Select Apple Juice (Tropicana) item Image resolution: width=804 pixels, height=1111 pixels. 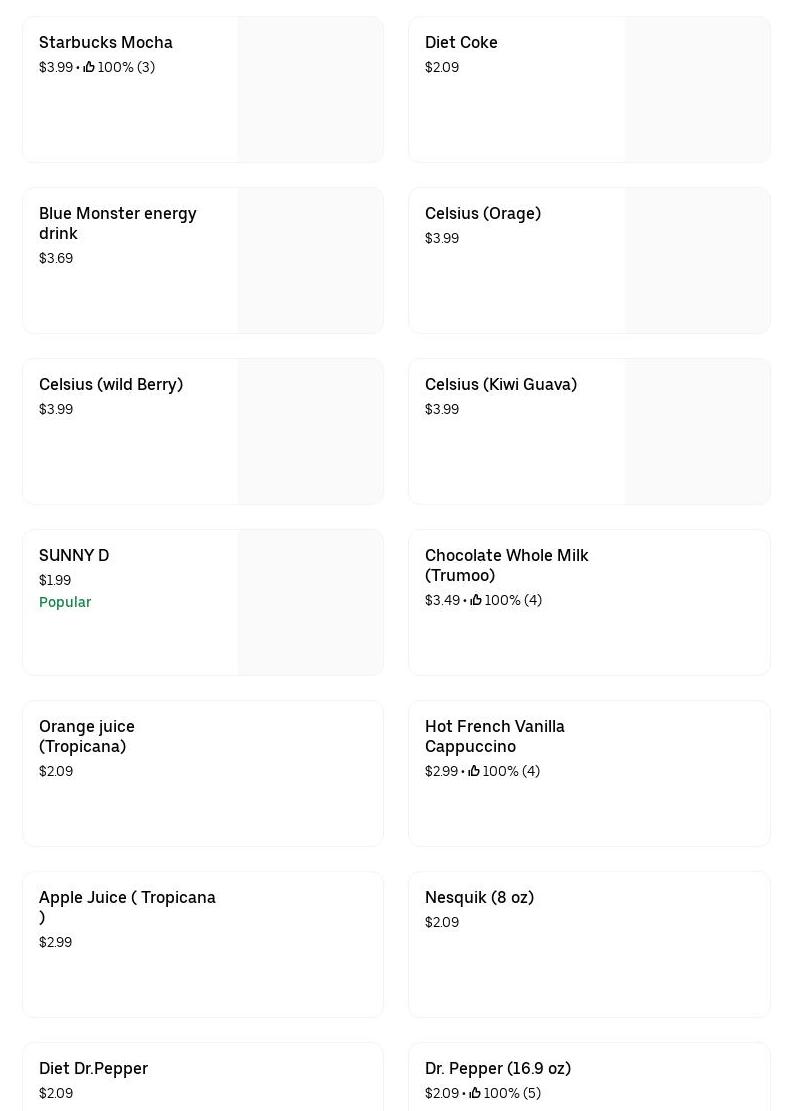coord(203,944)
